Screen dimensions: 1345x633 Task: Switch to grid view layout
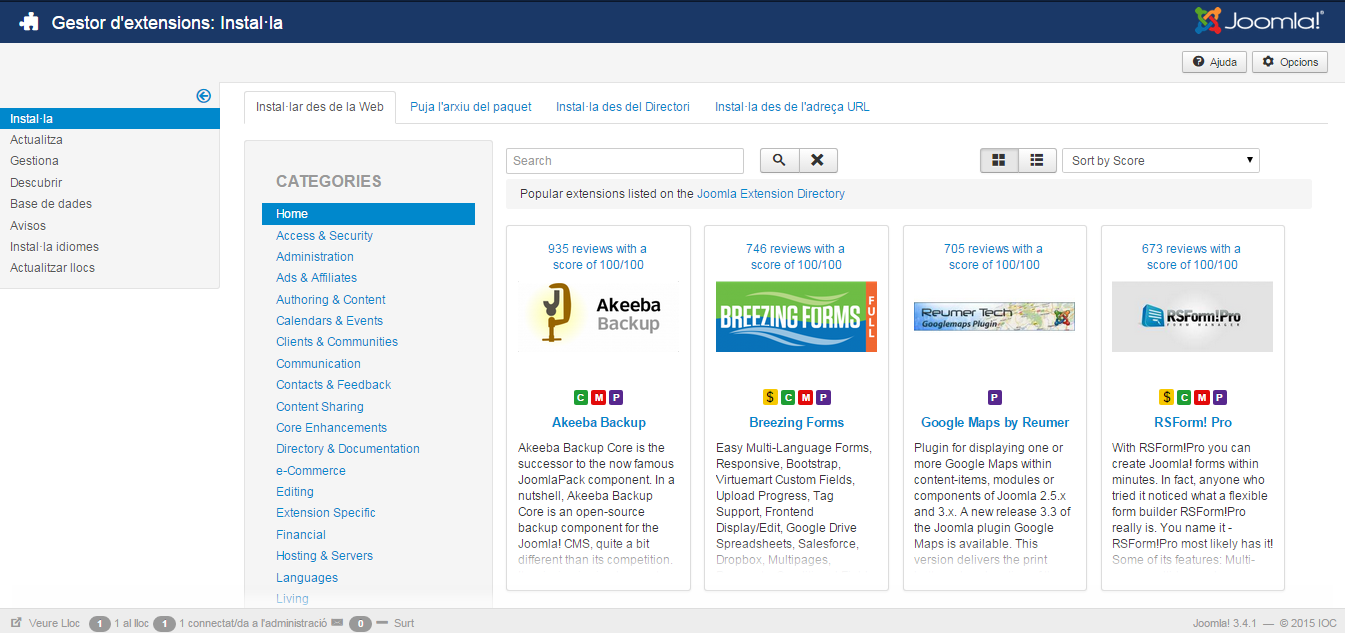pyautogui.click(x=999, y=160)
